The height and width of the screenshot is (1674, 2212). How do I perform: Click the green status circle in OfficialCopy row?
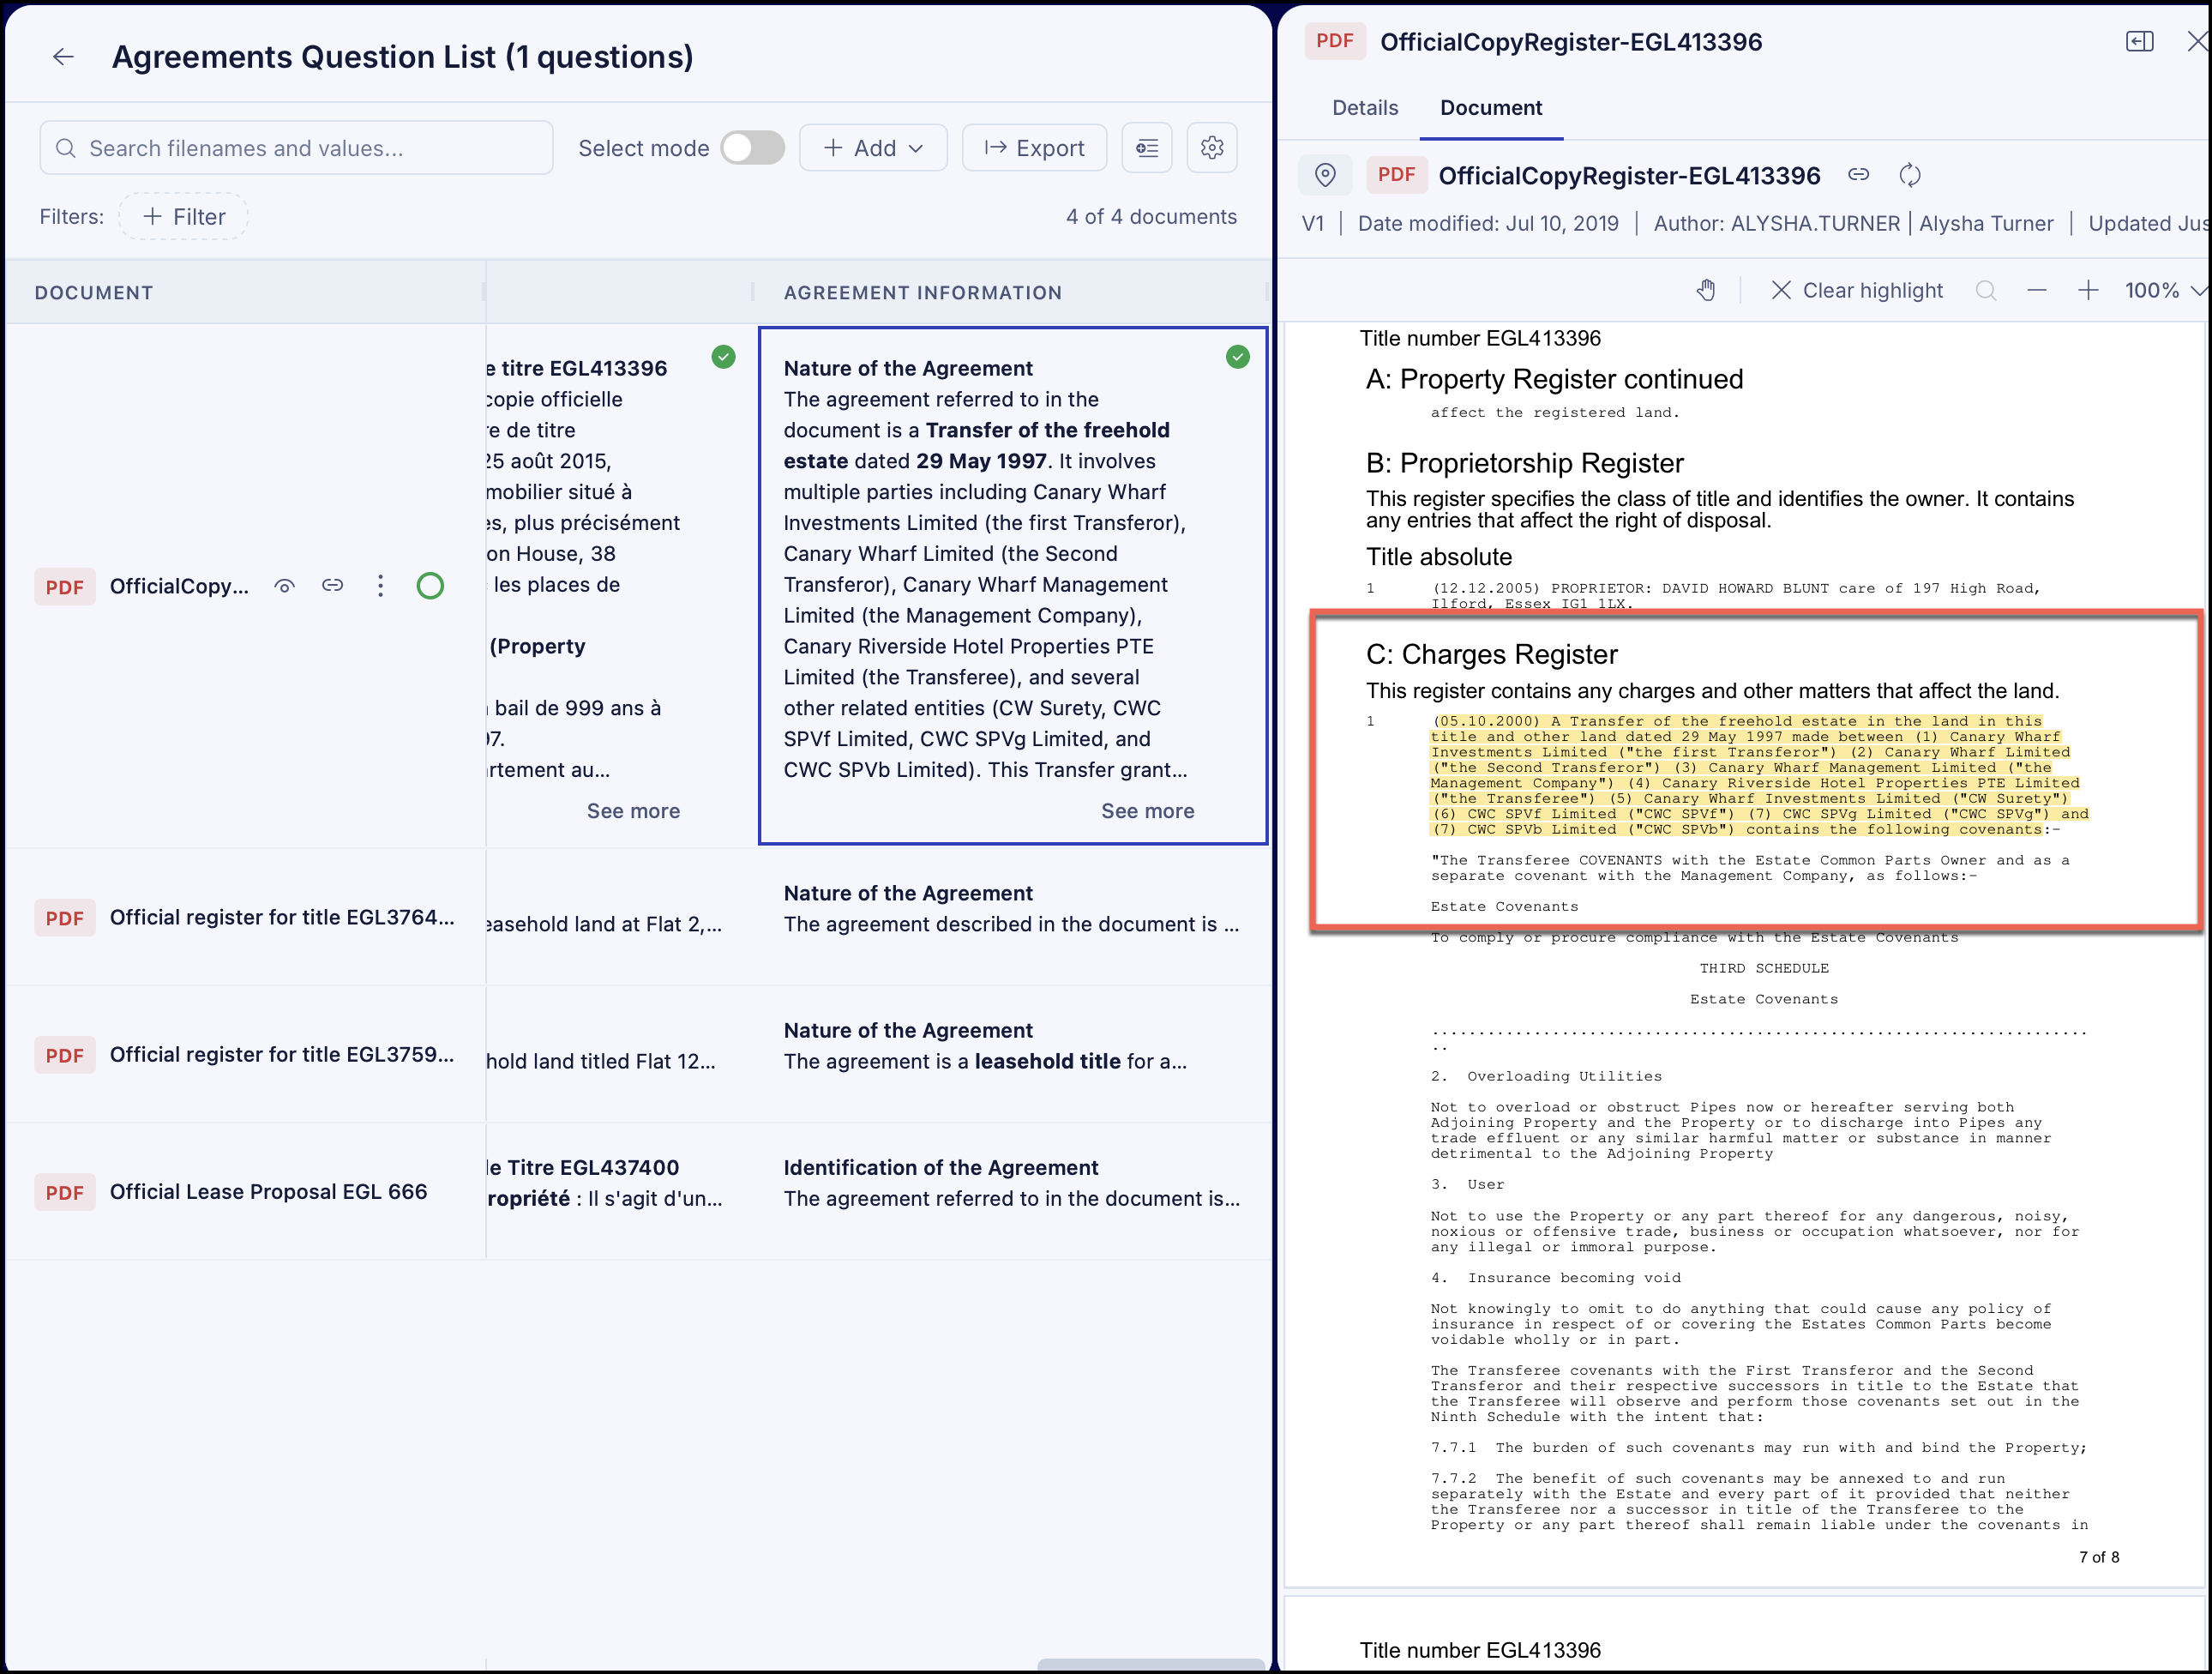pos(430,586)
